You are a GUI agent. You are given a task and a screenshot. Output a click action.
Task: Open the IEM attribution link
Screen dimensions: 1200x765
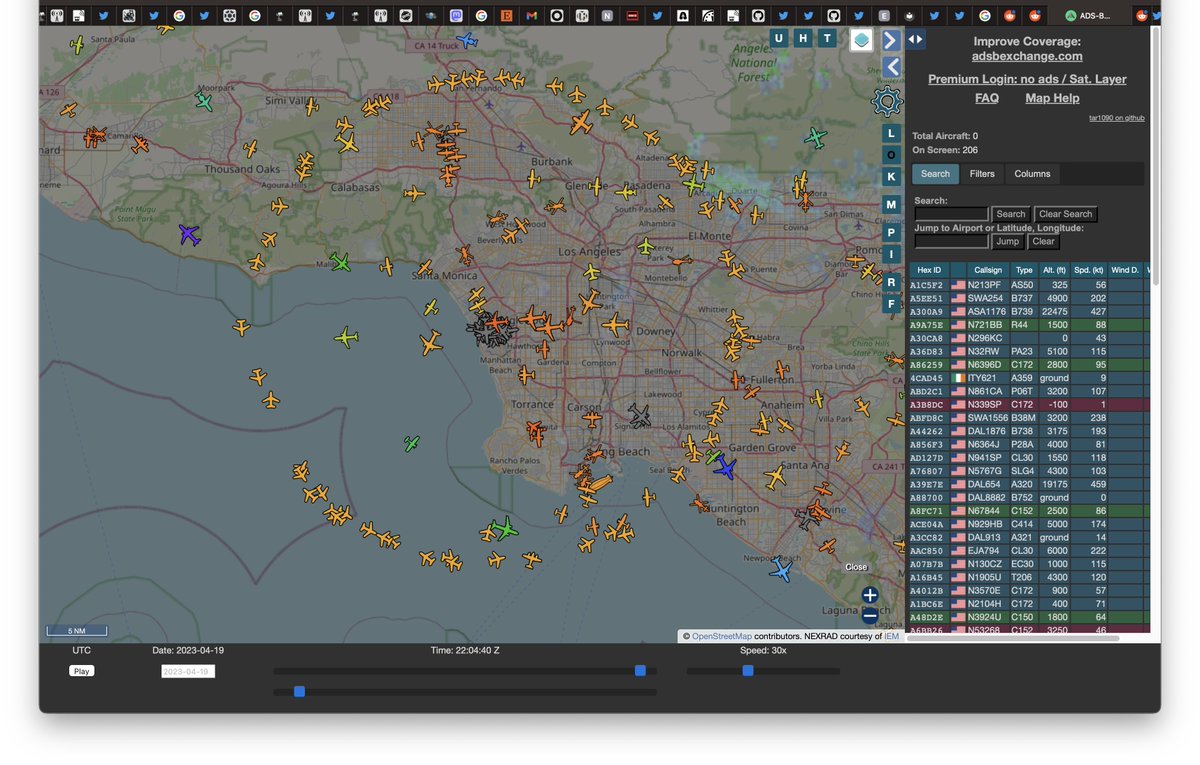[891, 636]
